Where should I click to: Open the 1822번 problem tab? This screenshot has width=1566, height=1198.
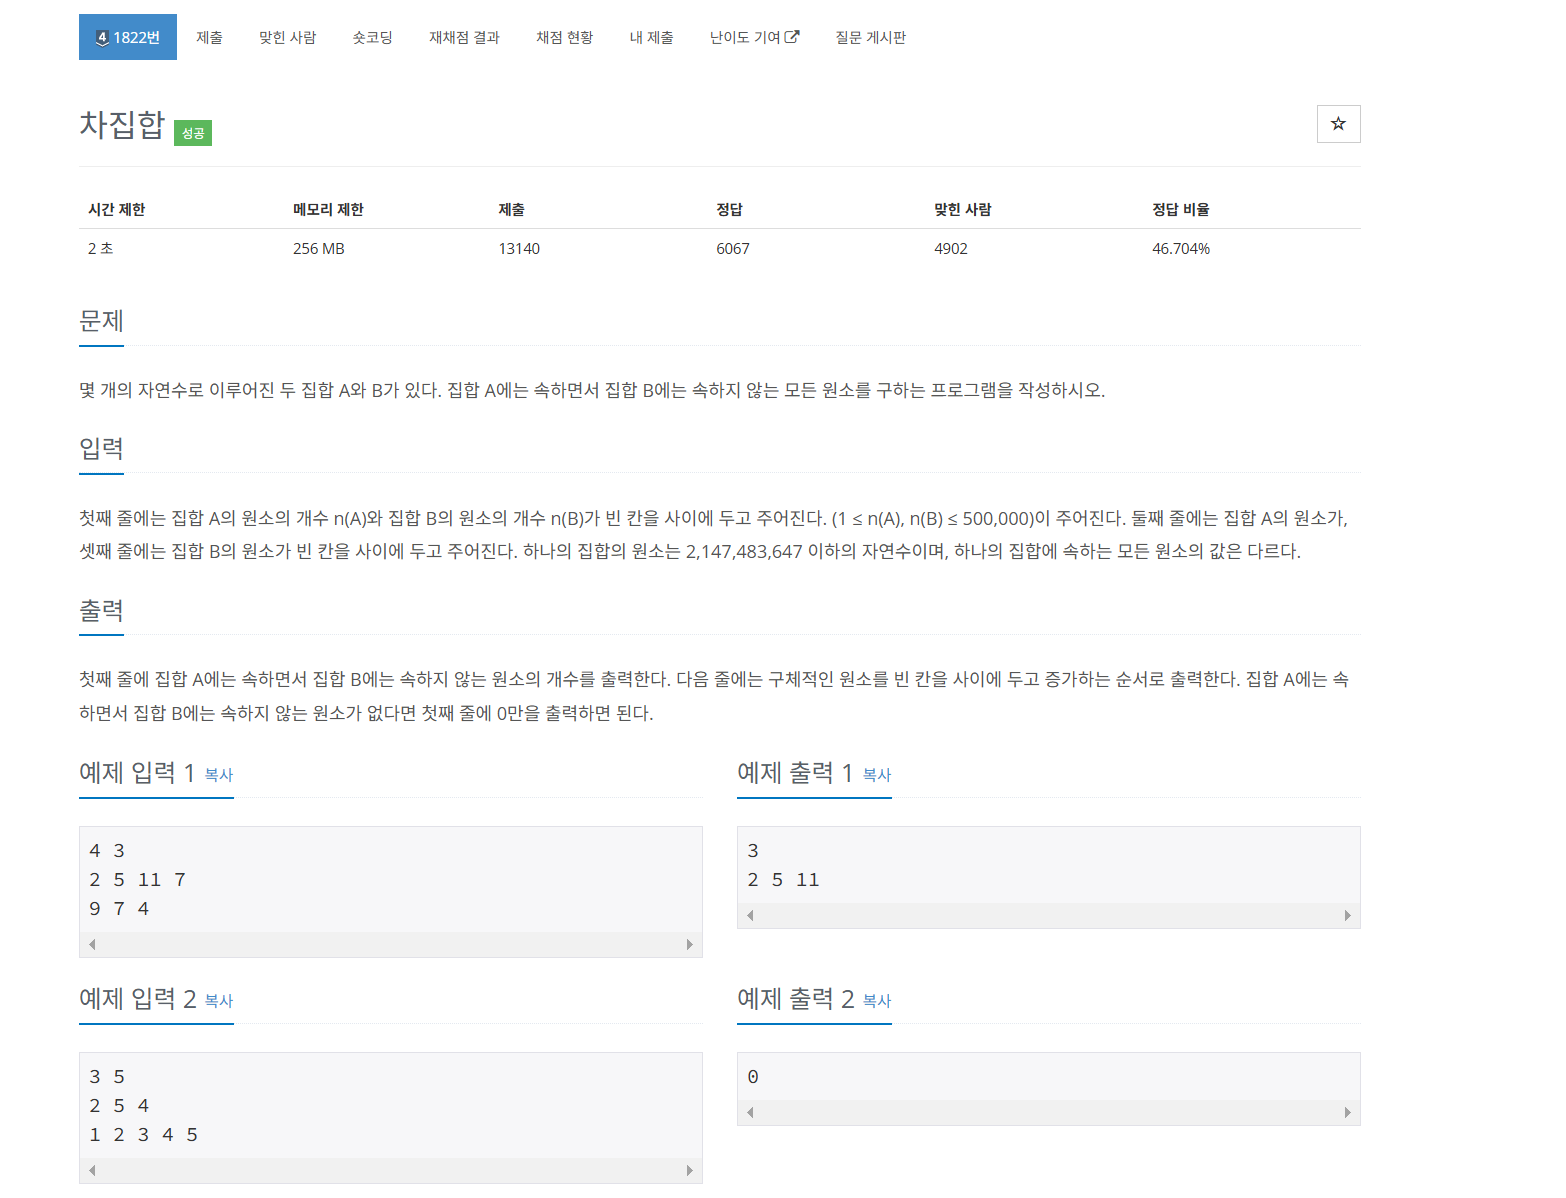pos(128,37)
